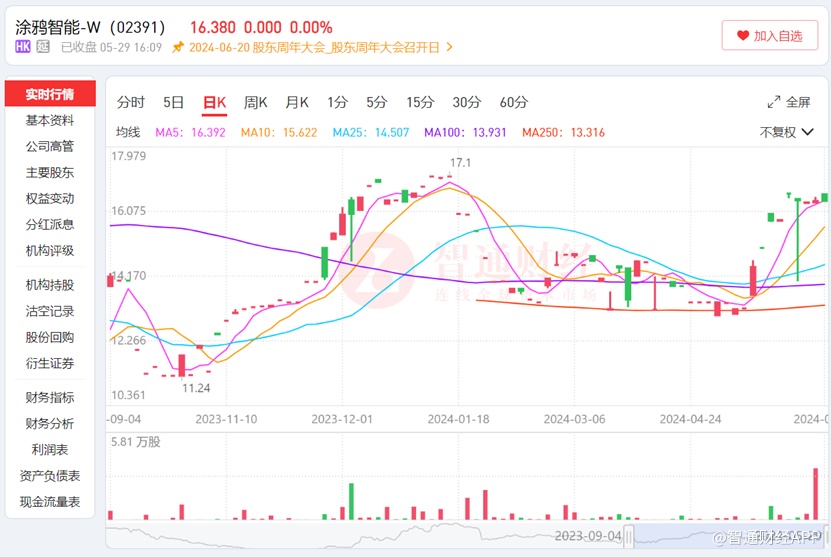Go to 公司高管 section
The width and height of the screenshot is (831, 557).
point(50,146)
